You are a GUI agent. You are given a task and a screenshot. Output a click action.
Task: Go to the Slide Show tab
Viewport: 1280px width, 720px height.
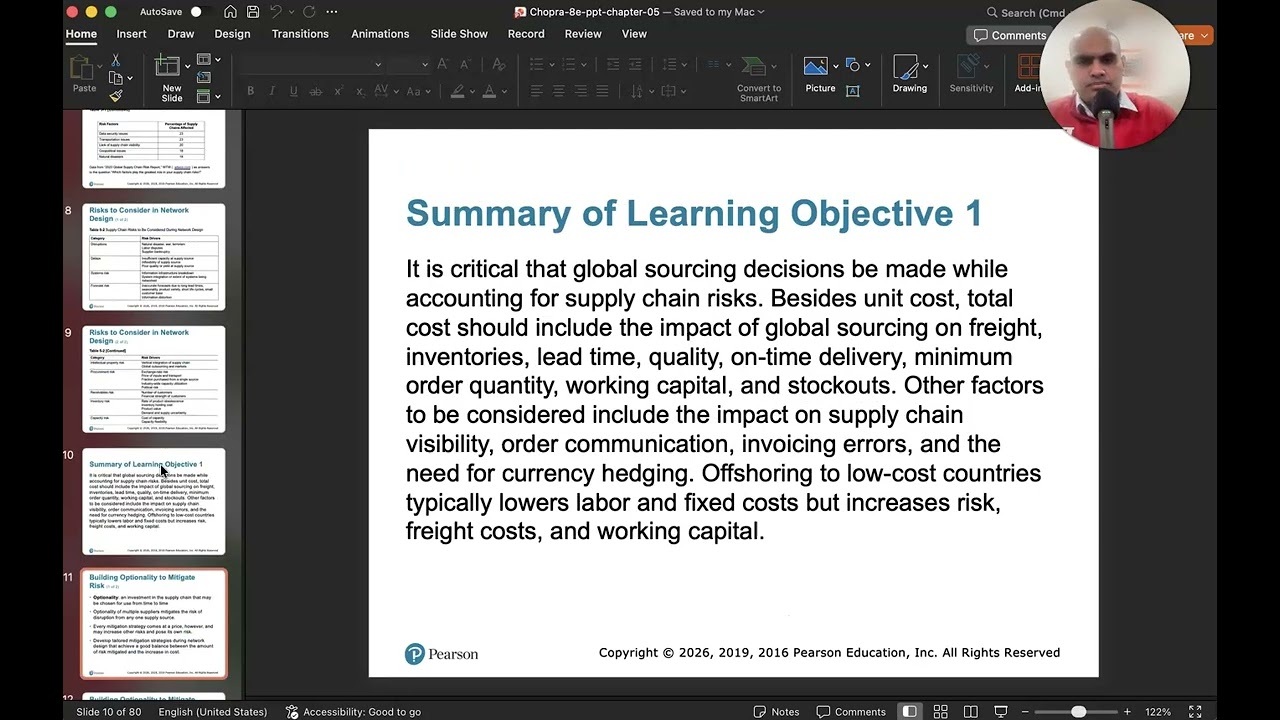pos(459,34)
